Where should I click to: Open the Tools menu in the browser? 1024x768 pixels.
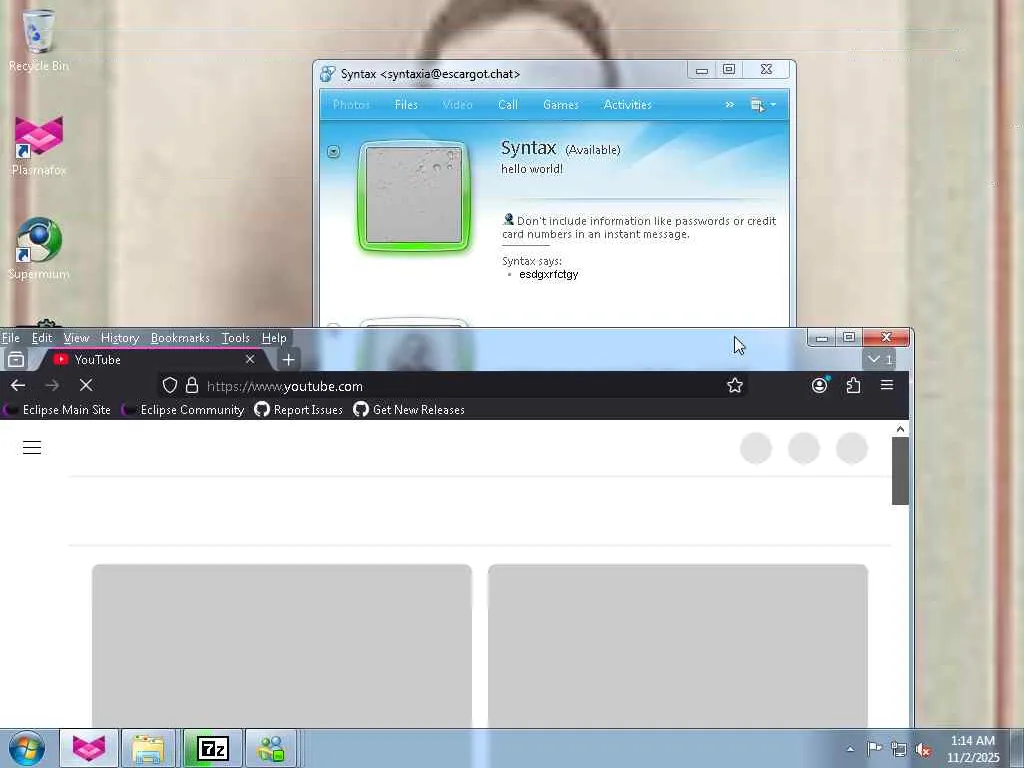click(x=235, y=338)
